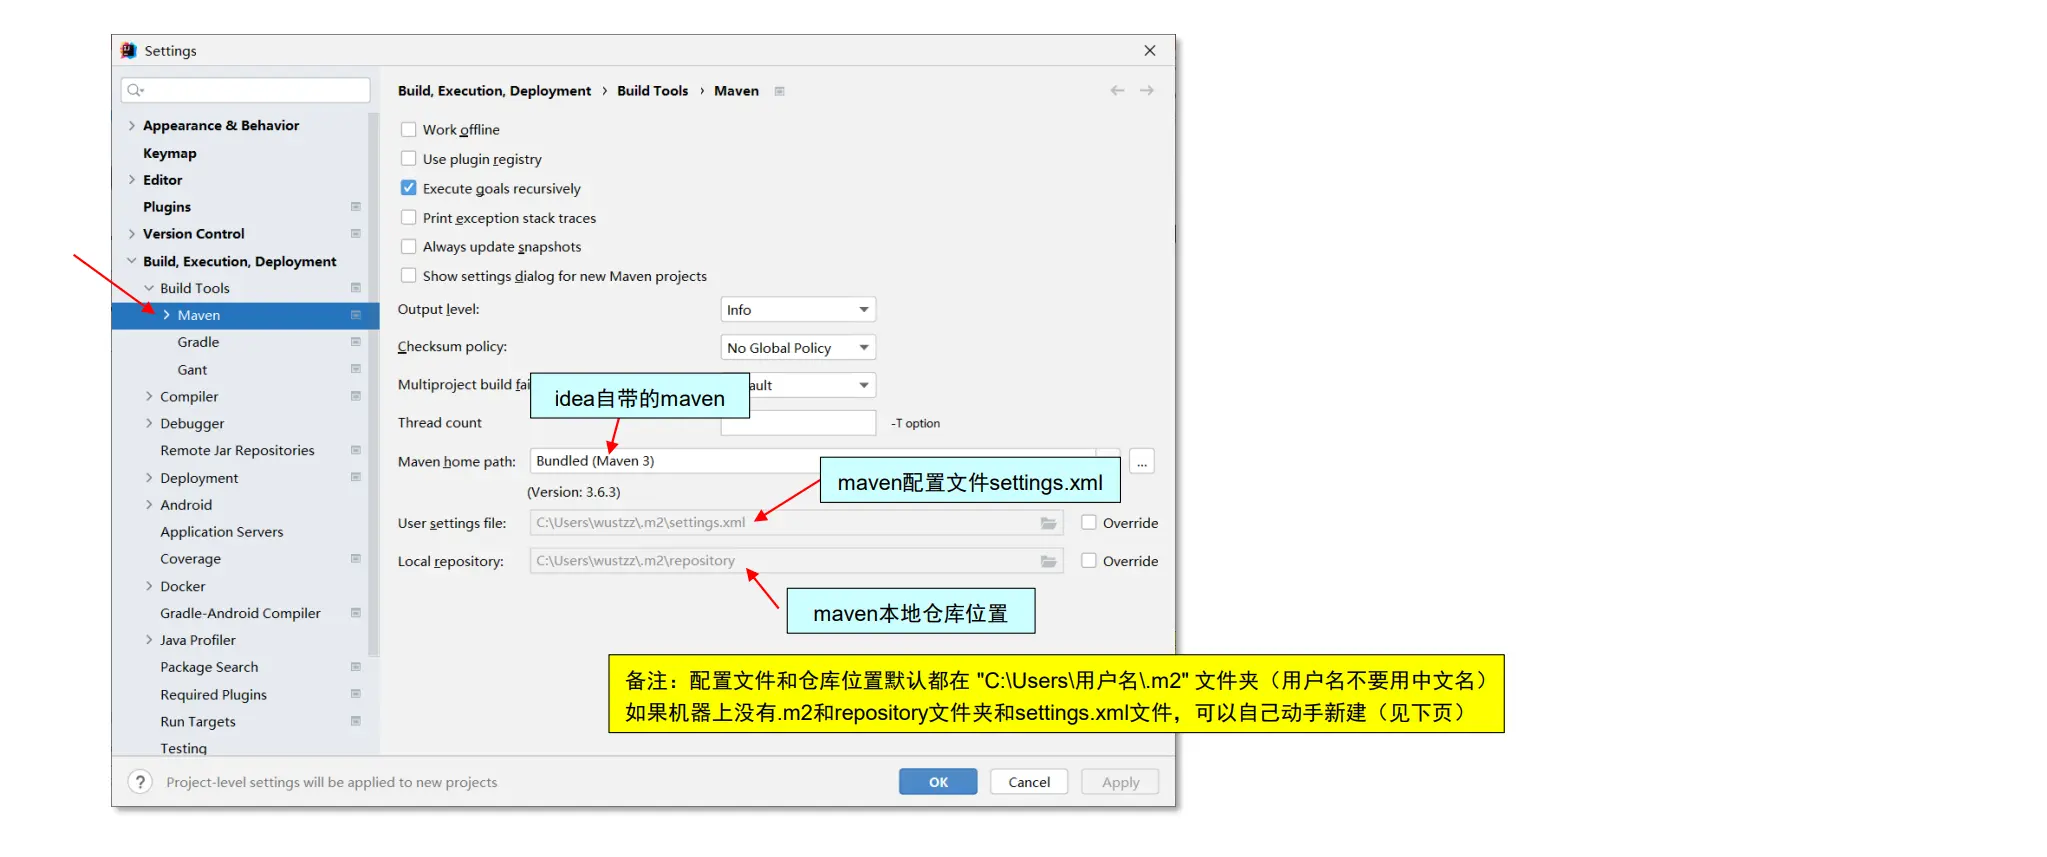
Task: Check Show settings dialog for new Maven projects
Action: pos(408,275)
